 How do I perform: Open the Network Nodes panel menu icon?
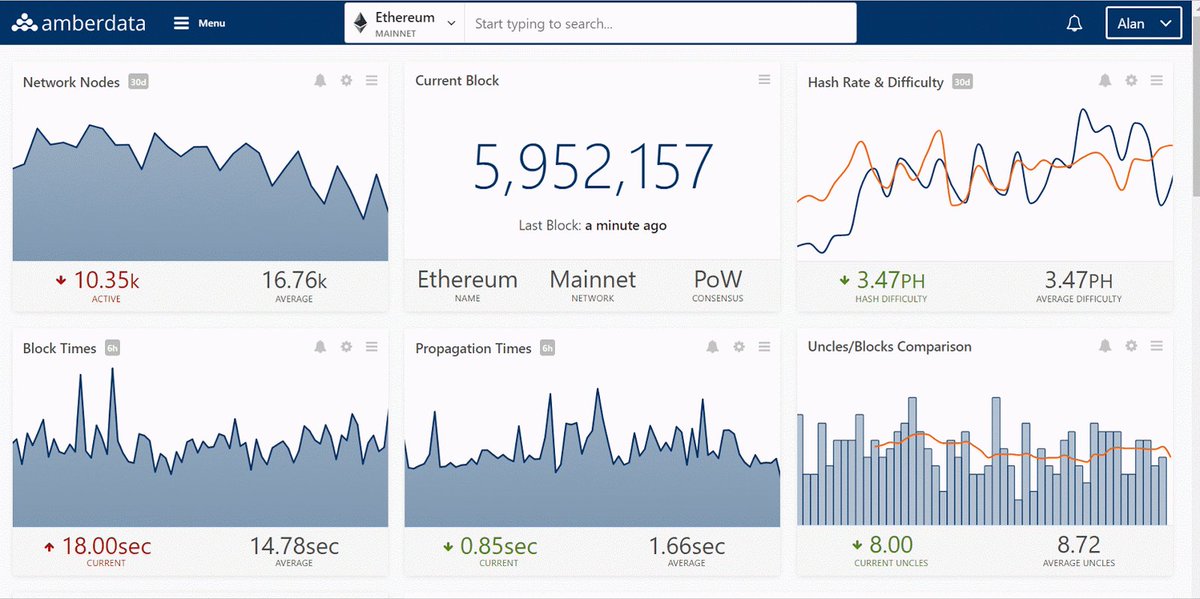click(x=372, y=81)
